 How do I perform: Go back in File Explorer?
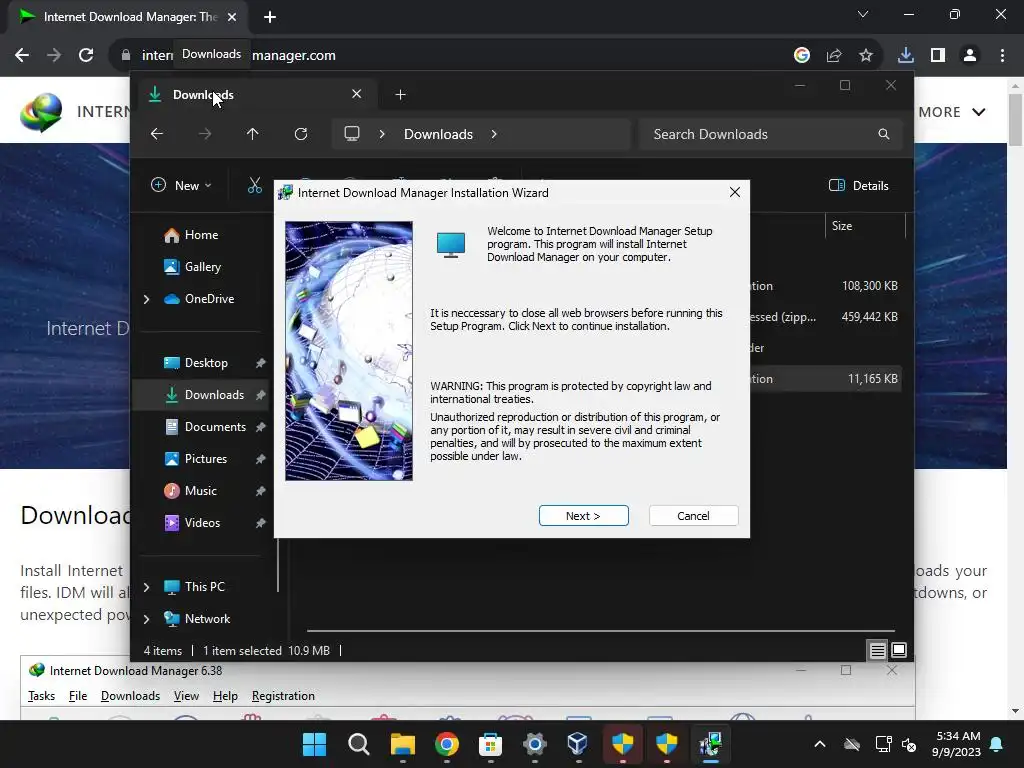tap(157, 134)
